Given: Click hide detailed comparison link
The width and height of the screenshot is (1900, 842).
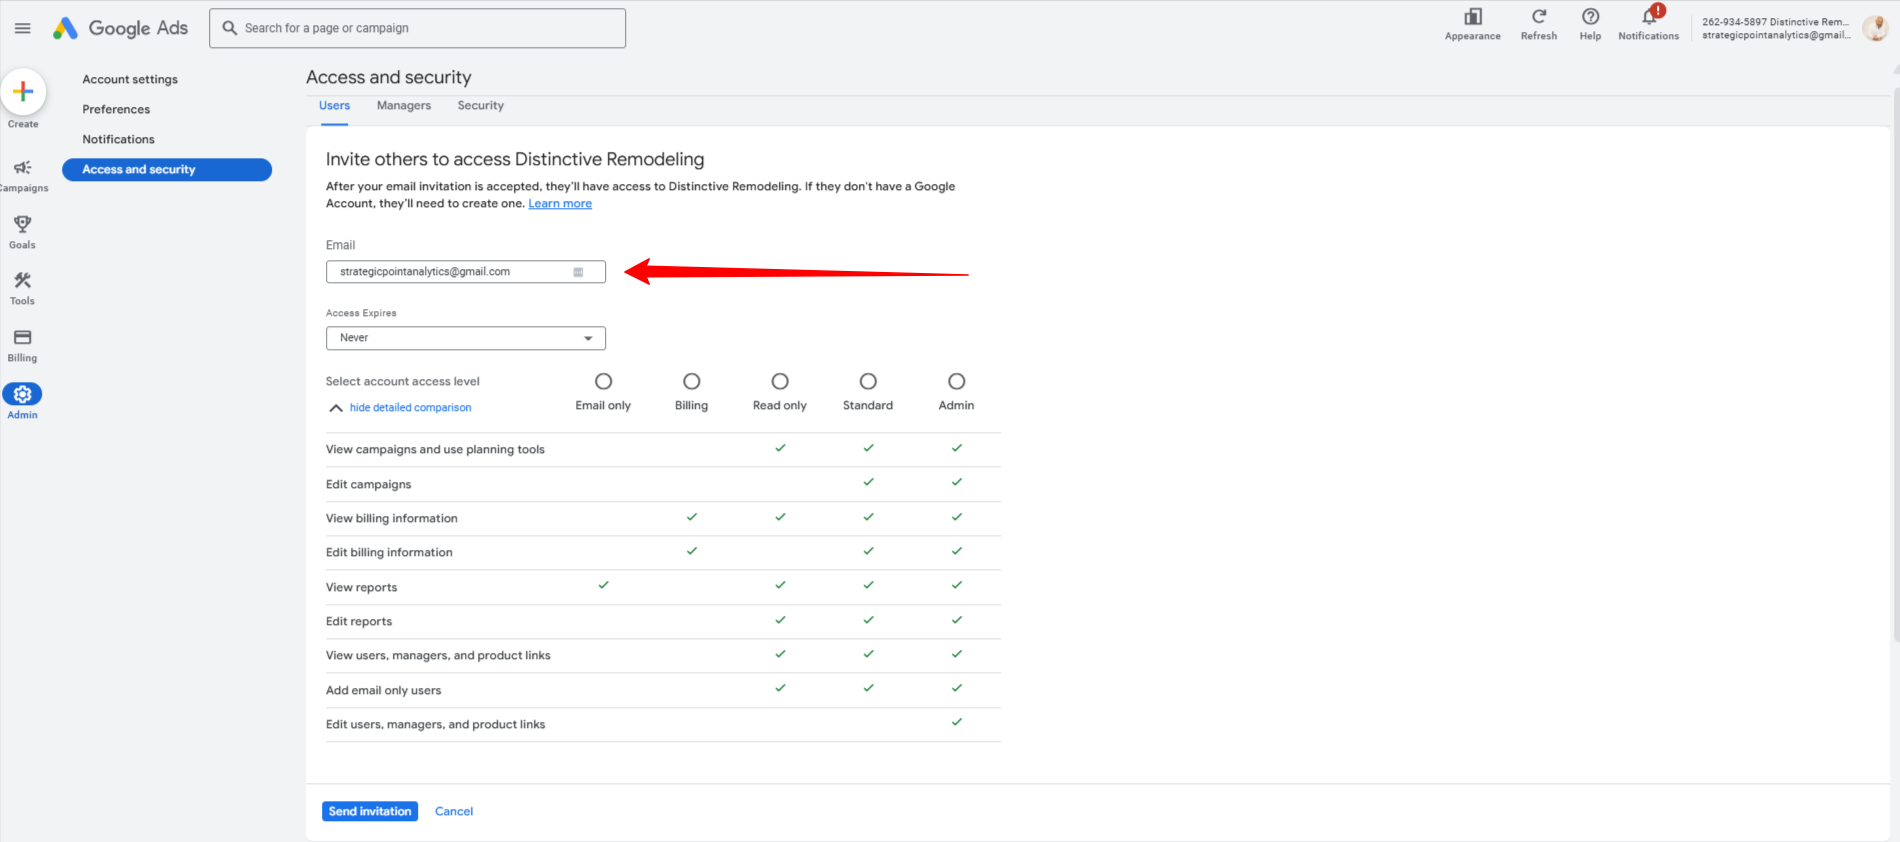Looking at the screenshot, I should pyautogui.click(x=410, y=408).
